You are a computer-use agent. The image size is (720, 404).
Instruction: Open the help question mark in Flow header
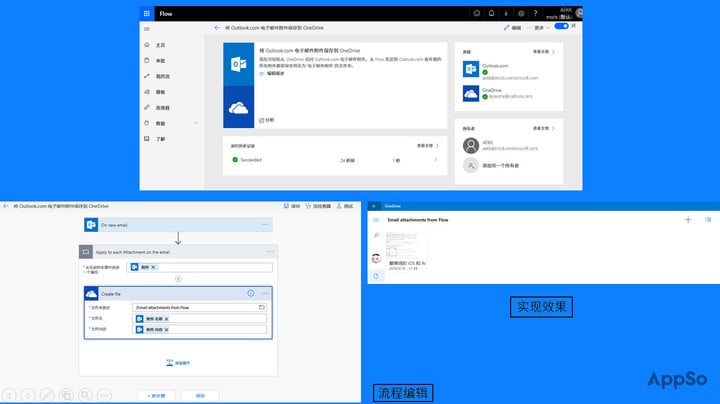pyautogui.click(x=535, y=13)
